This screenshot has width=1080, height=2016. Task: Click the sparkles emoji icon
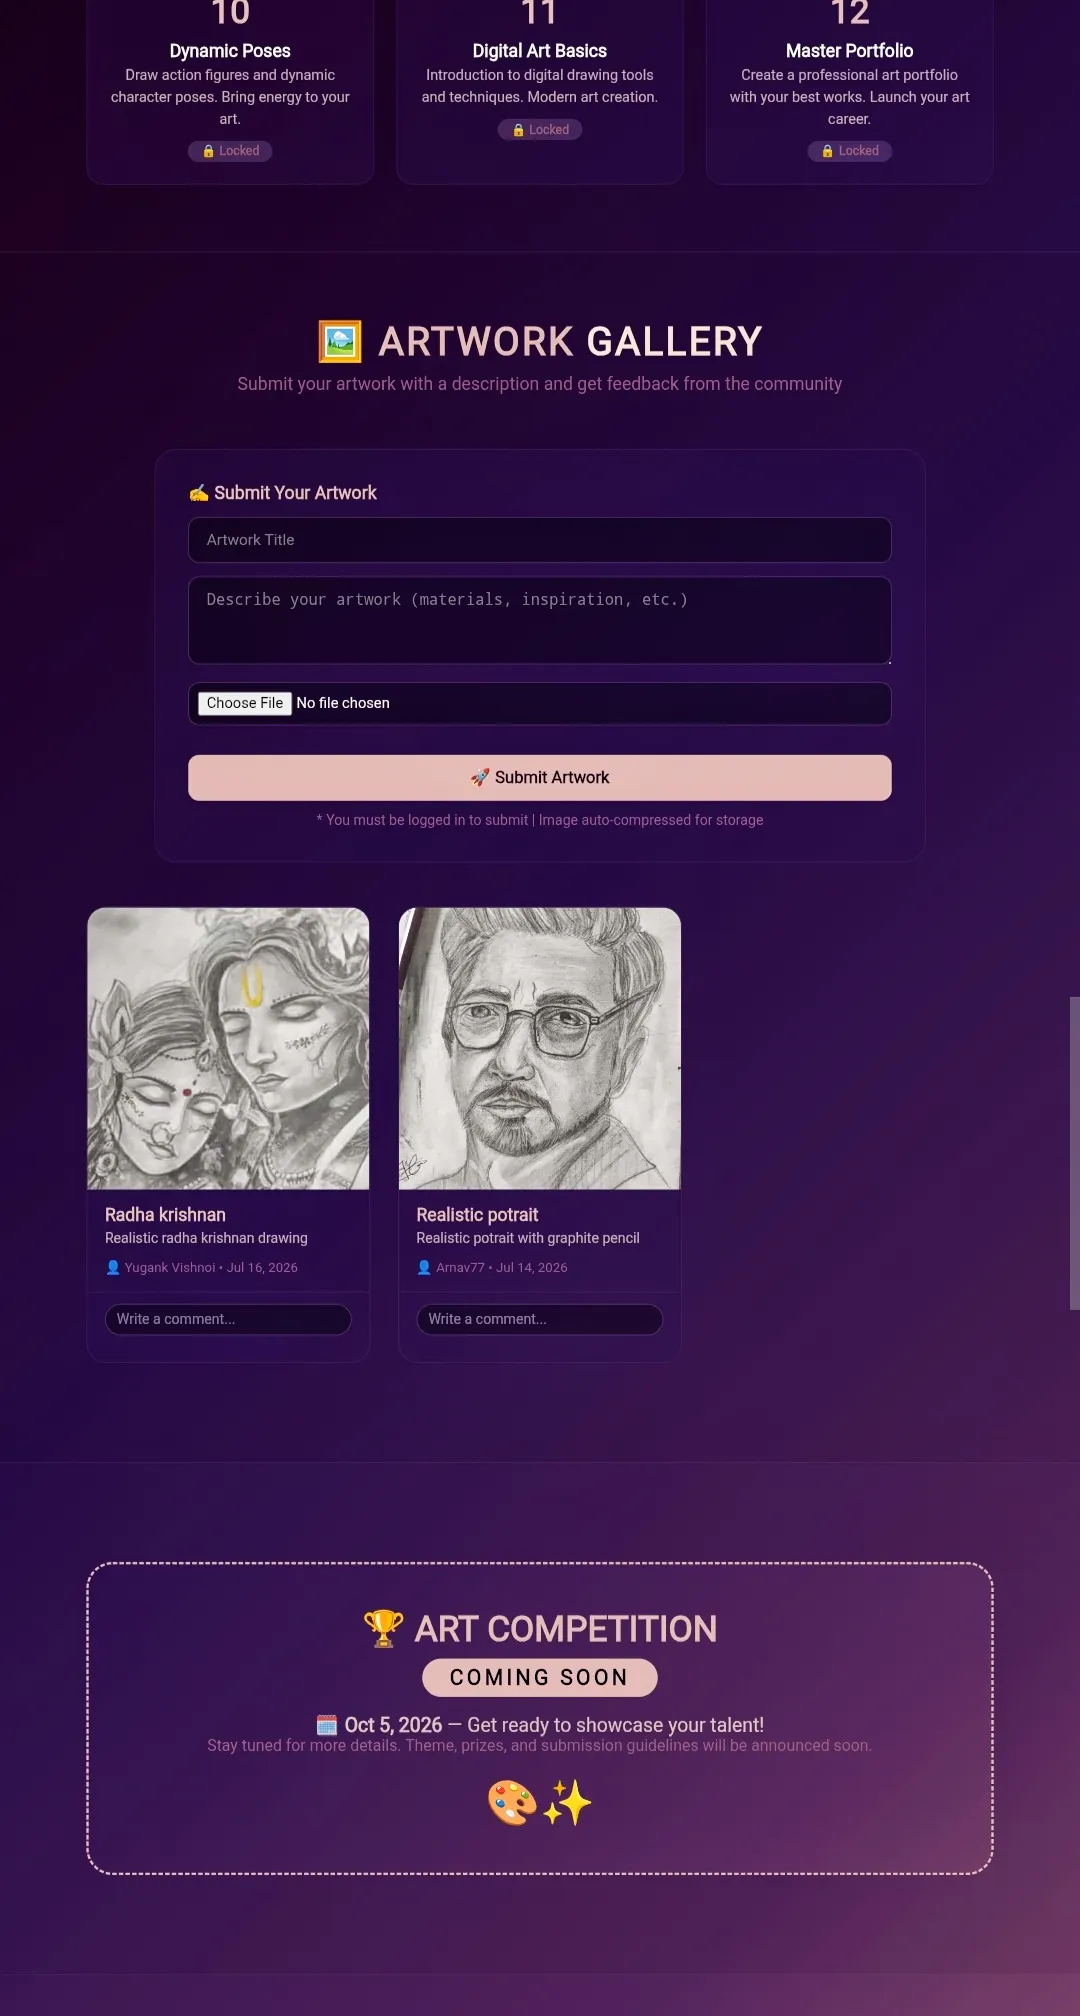pos(567,1803)
